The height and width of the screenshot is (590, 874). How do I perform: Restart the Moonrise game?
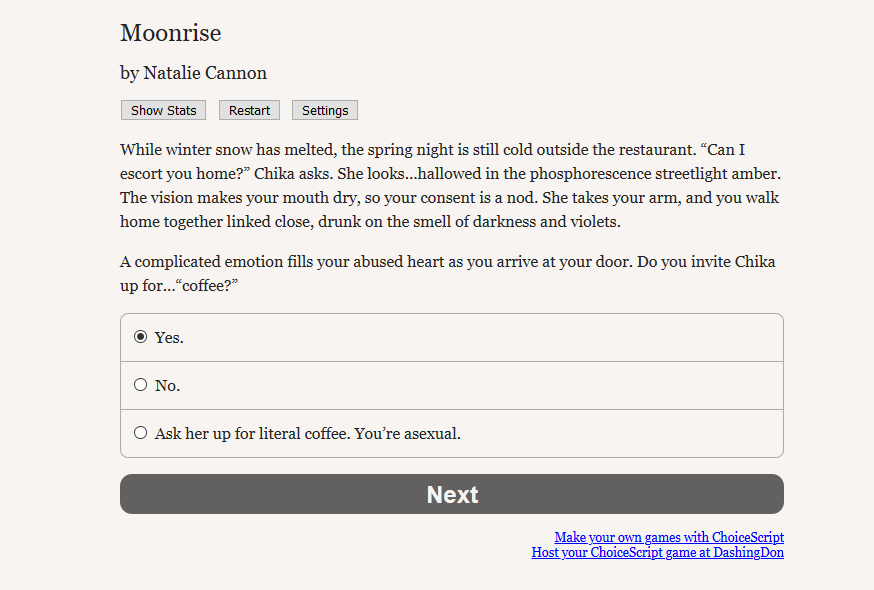249,110
